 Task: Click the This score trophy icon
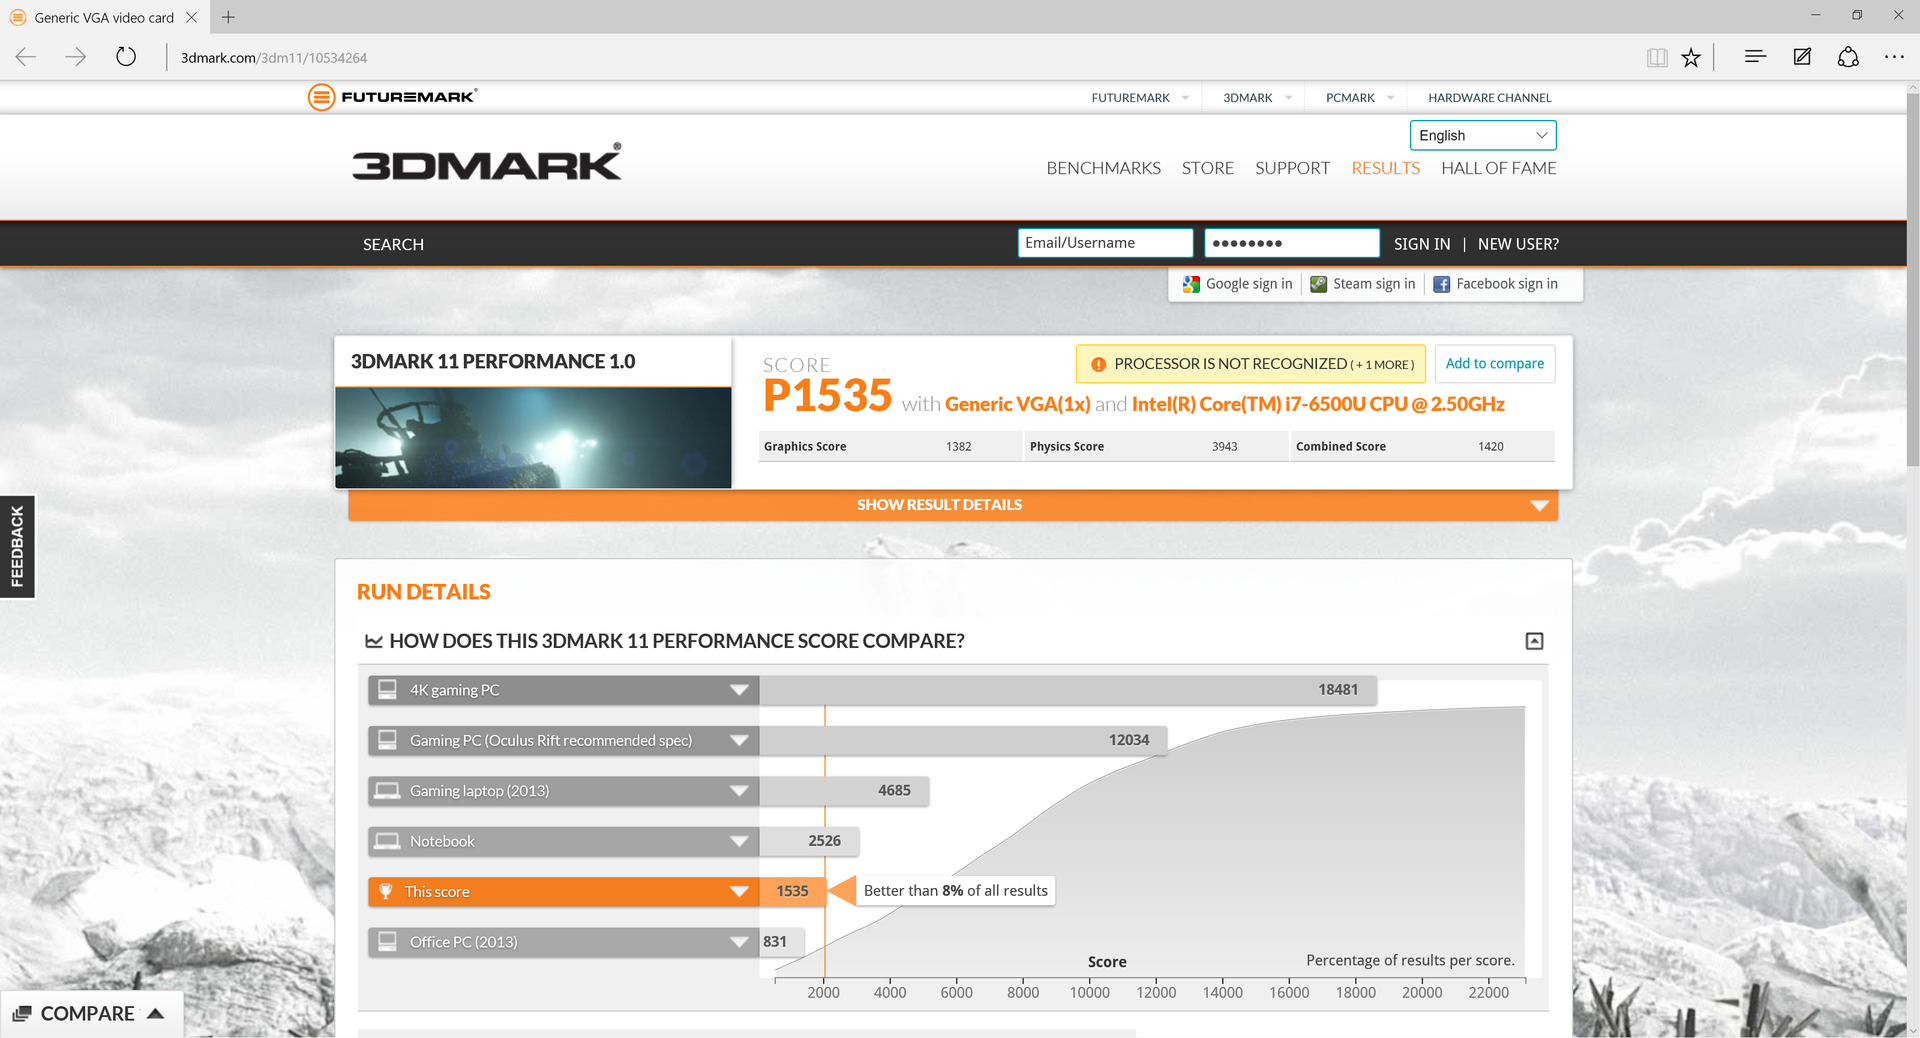click(386, 892)
